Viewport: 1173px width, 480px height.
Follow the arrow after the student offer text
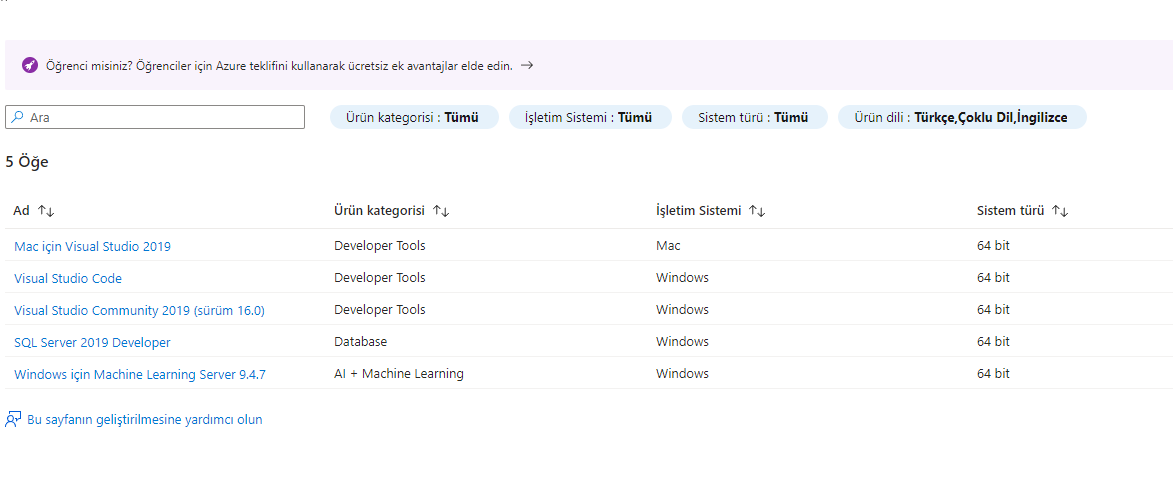coord(527,65)
